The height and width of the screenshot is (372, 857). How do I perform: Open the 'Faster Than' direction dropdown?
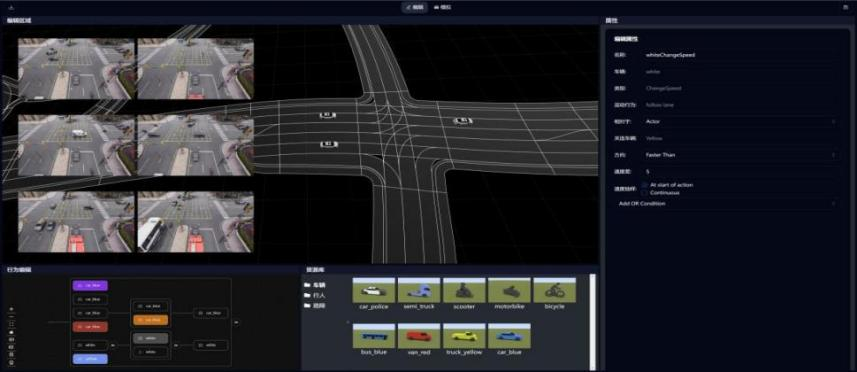point(740,155)
